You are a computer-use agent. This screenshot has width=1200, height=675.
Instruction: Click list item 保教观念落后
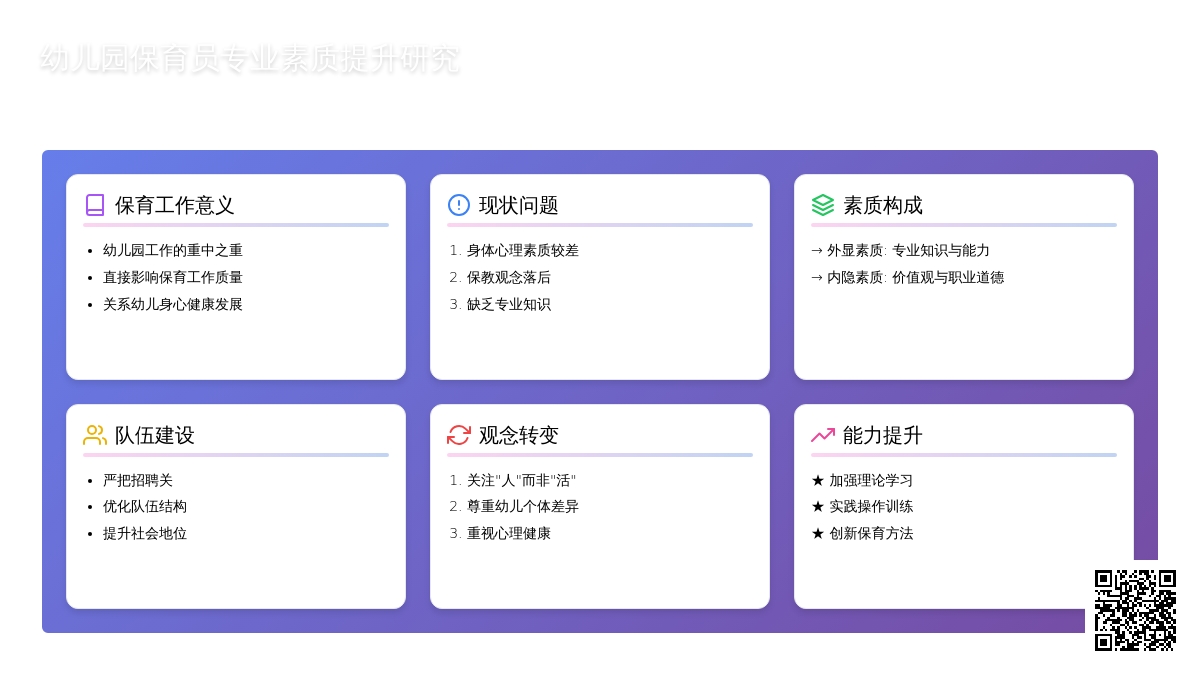(x=509, y=277)
